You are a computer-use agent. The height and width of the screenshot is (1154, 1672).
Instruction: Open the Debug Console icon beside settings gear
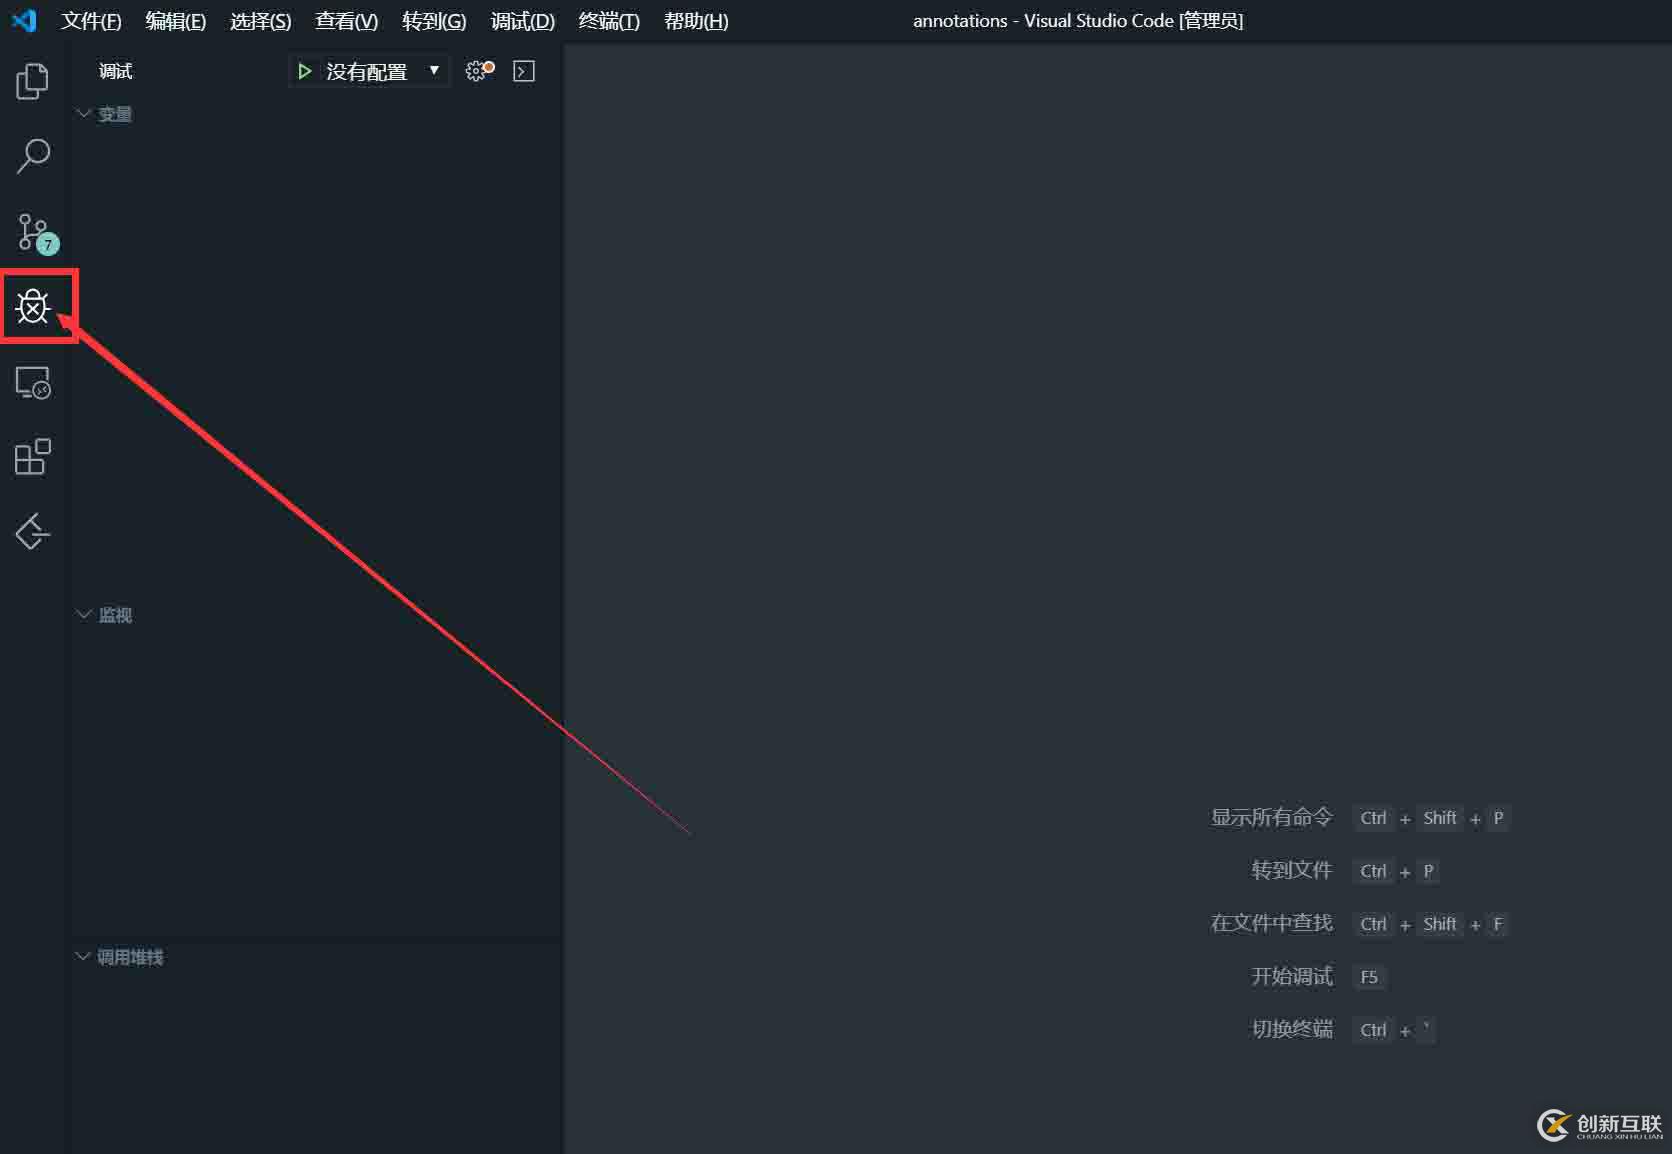click(x=523, y=70)
